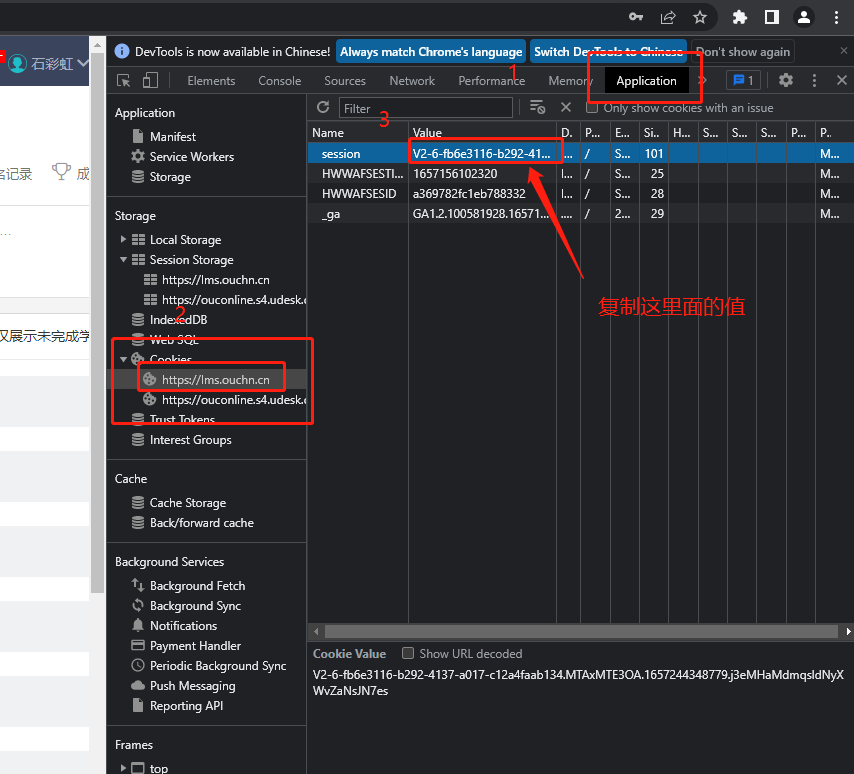Open the issues counter badge
854x774 pixels.
(x=743, y=81)
